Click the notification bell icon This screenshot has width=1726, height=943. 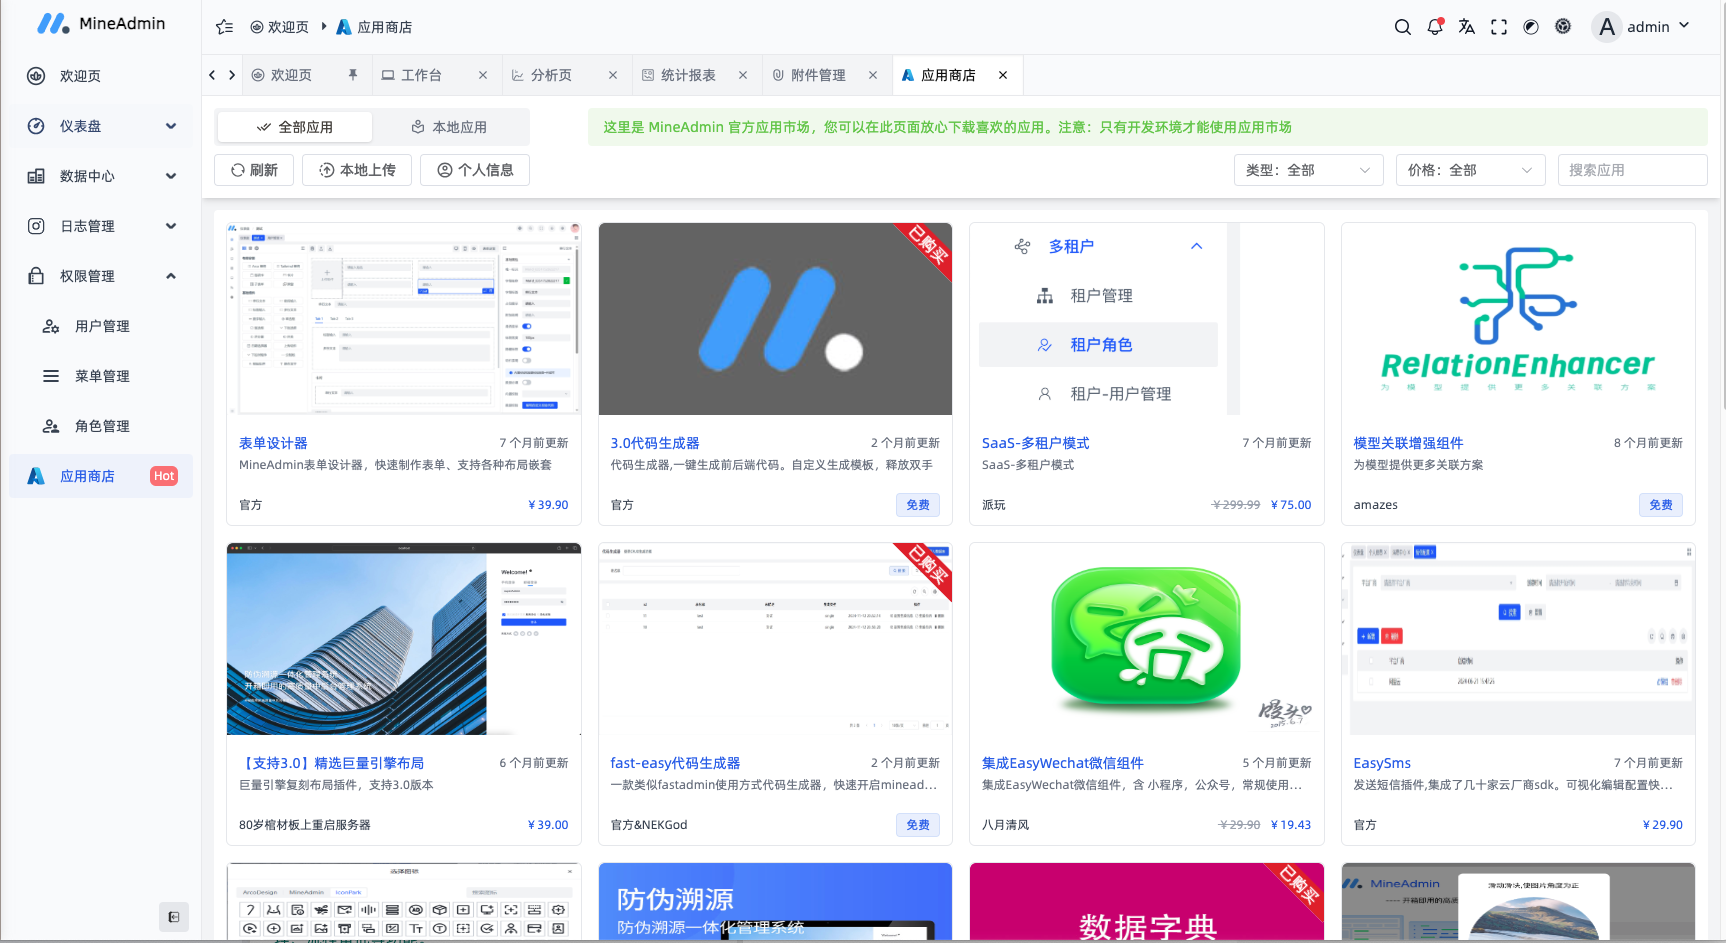[1434, 26]
